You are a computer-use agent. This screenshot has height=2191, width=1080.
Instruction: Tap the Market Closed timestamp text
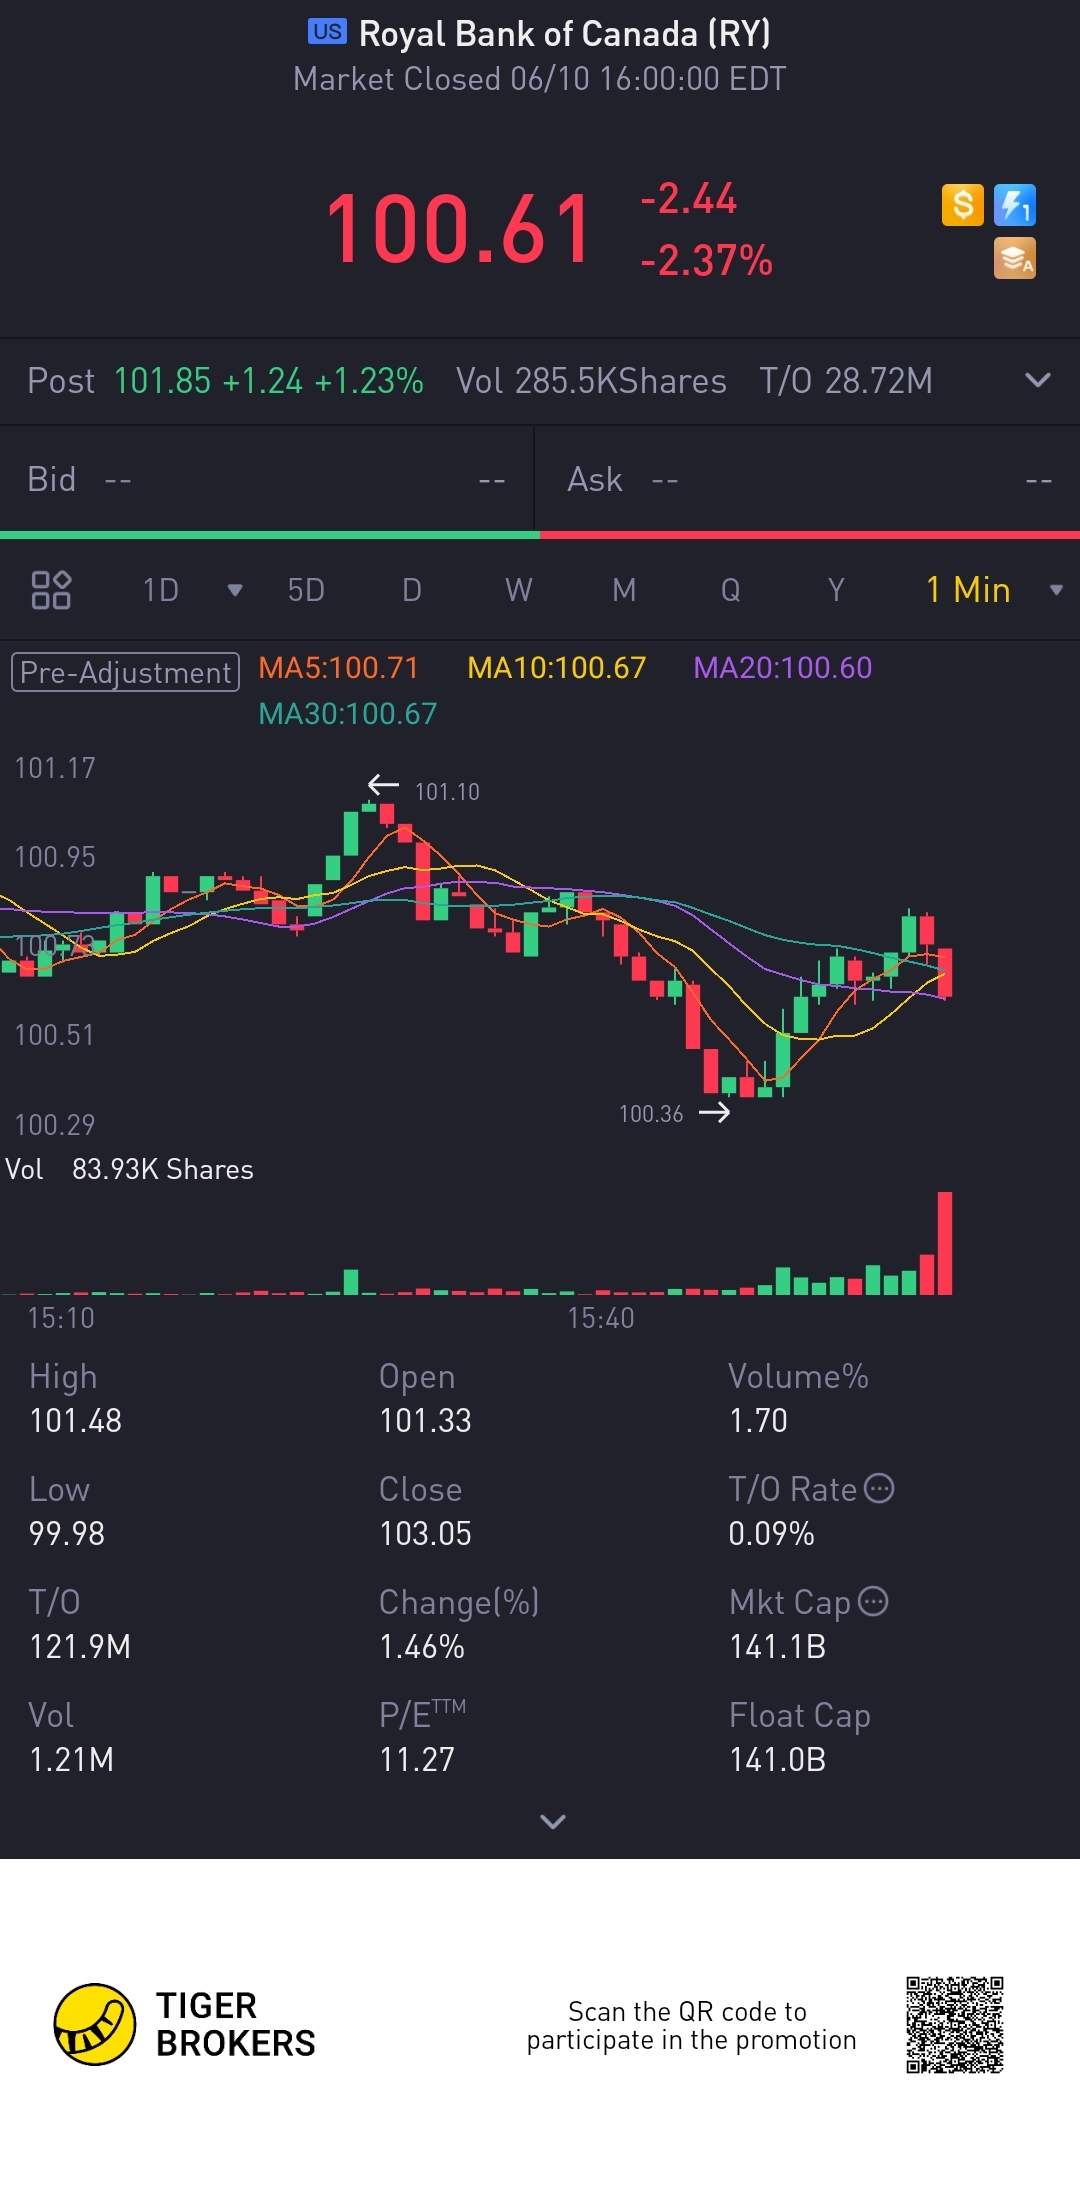(x=540, y=79)
